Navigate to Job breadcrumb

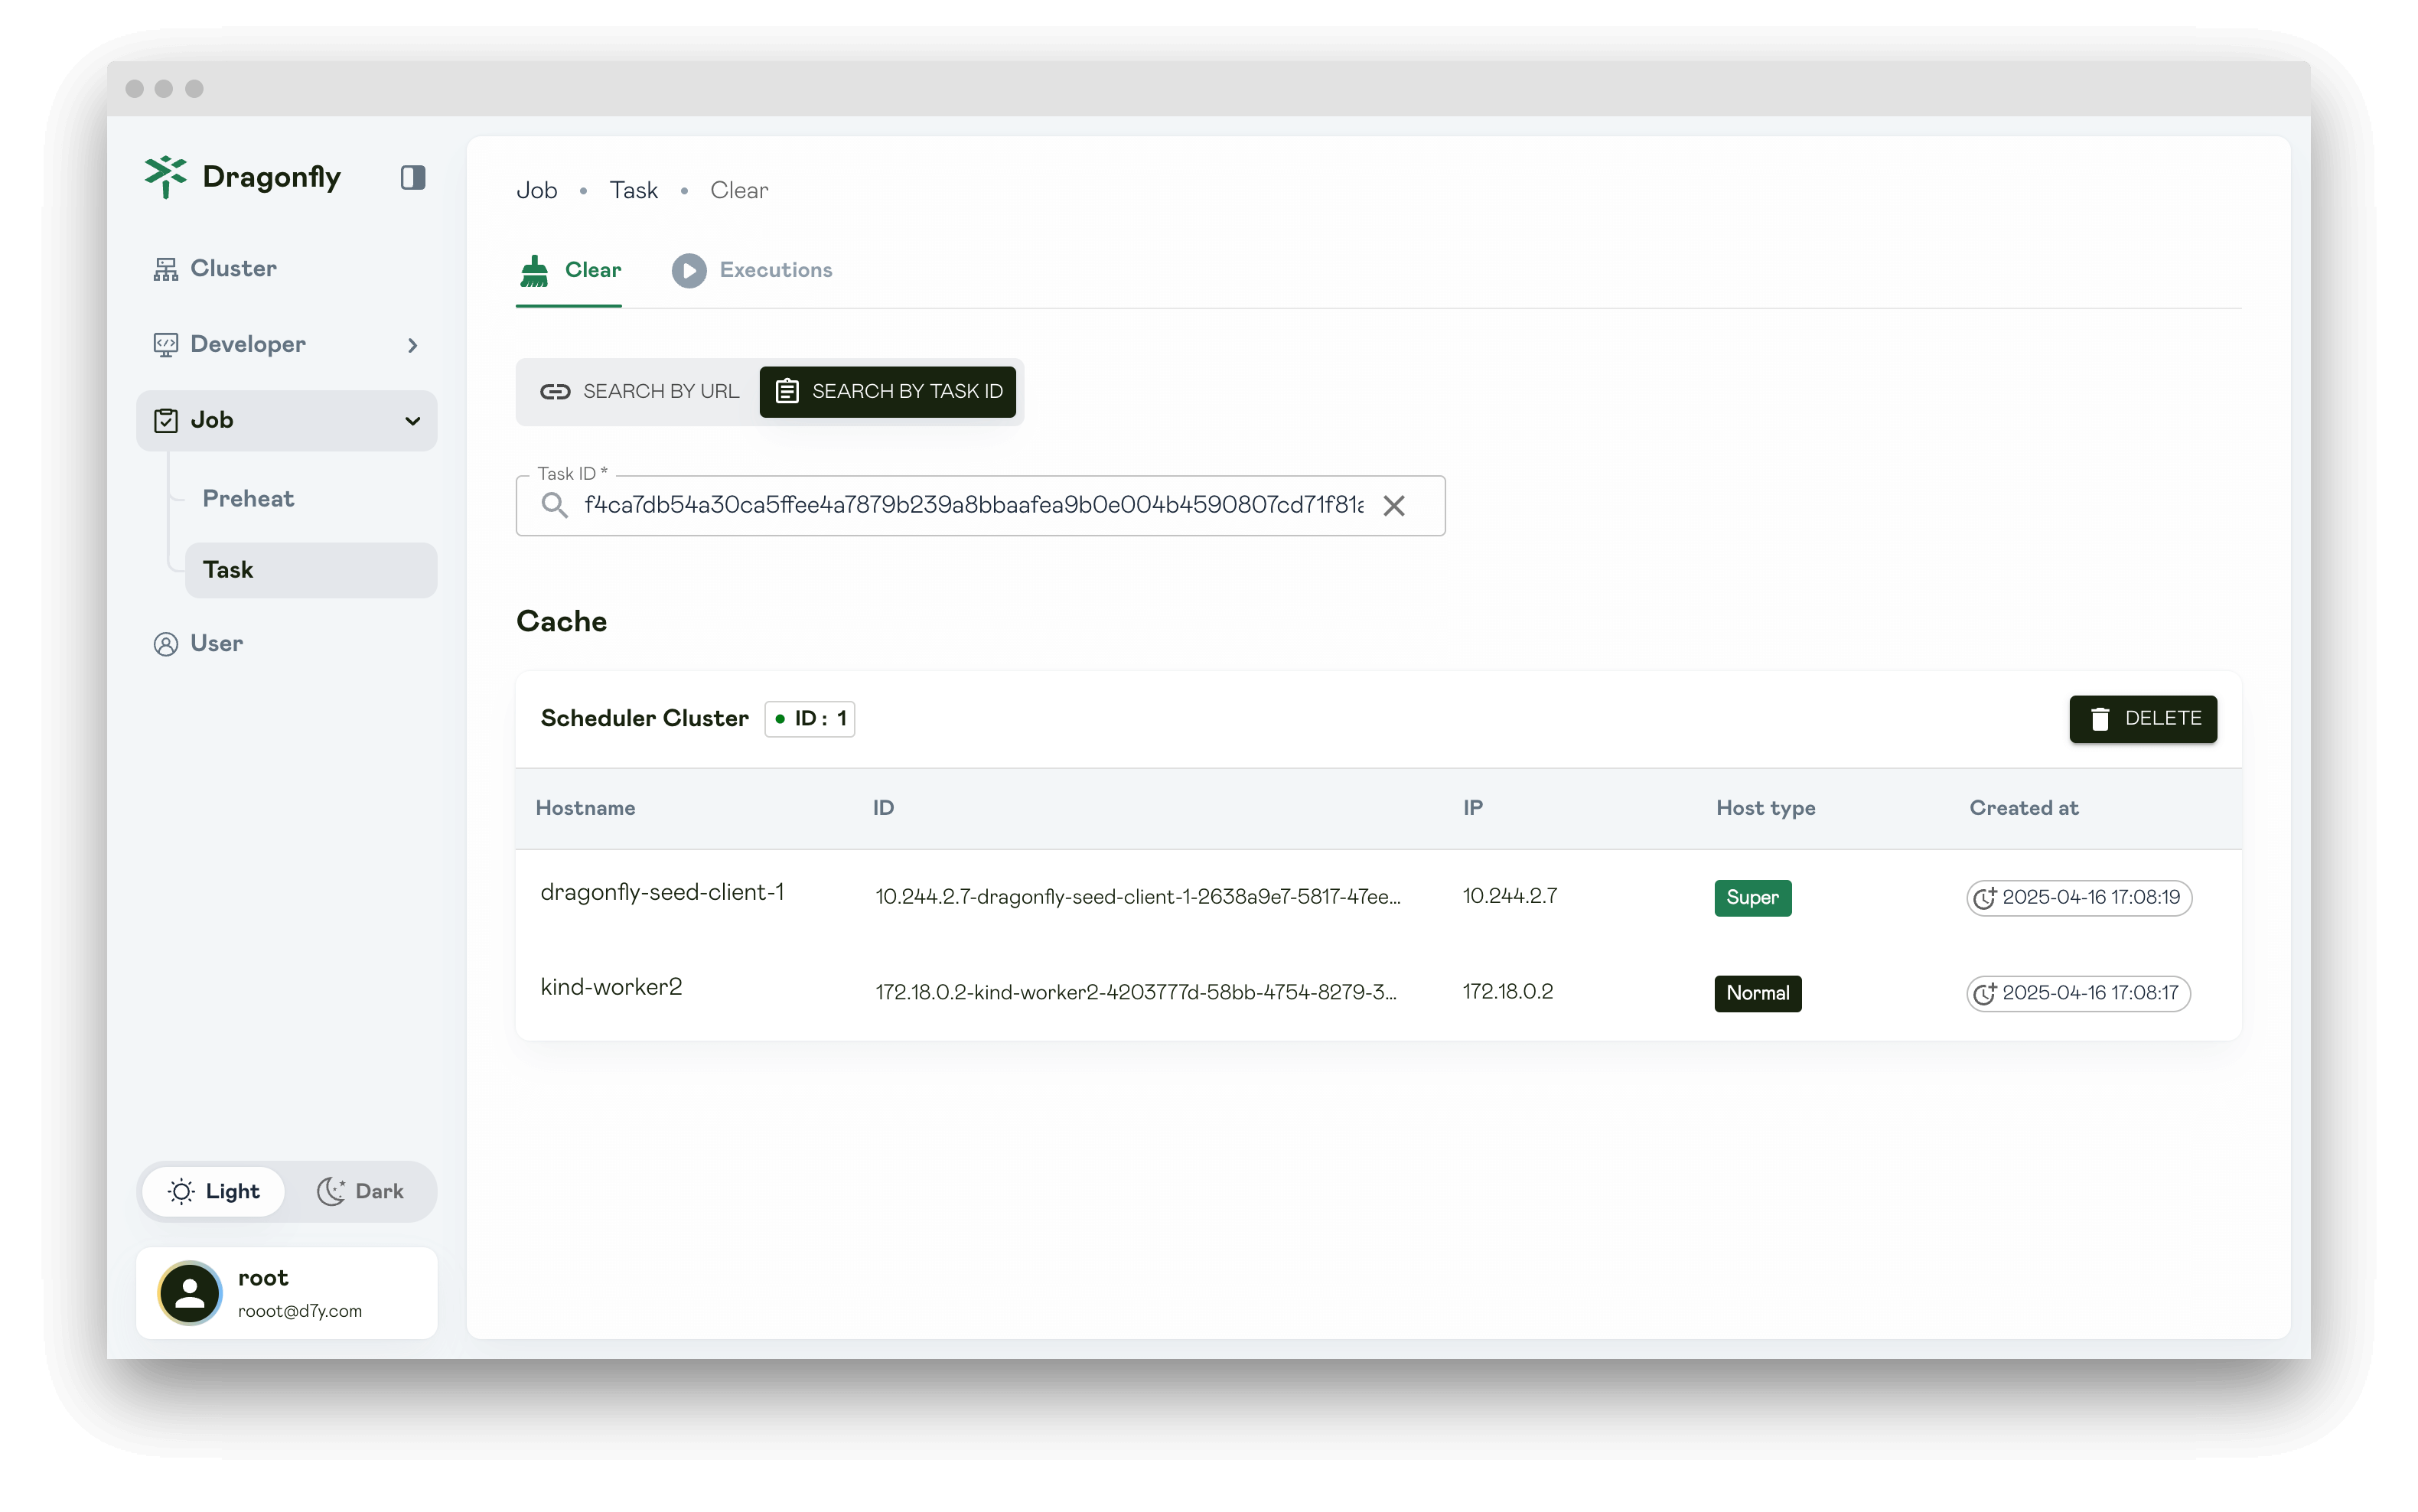(x=537, y=190)
